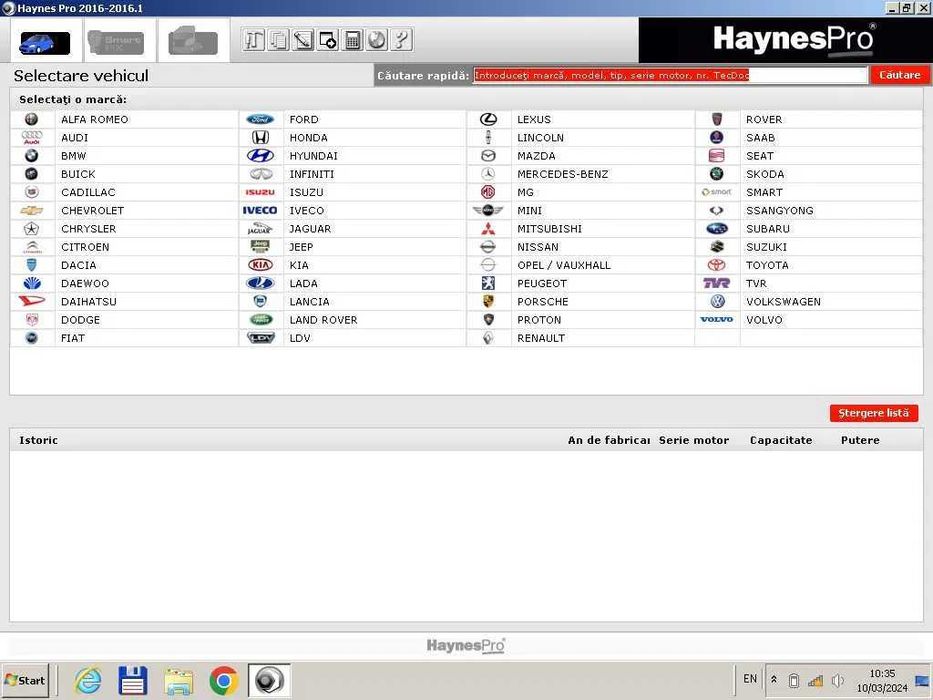The image size is (933, 700).
Task: Select the Peugeot lion logo
Action: click(488, 283)
